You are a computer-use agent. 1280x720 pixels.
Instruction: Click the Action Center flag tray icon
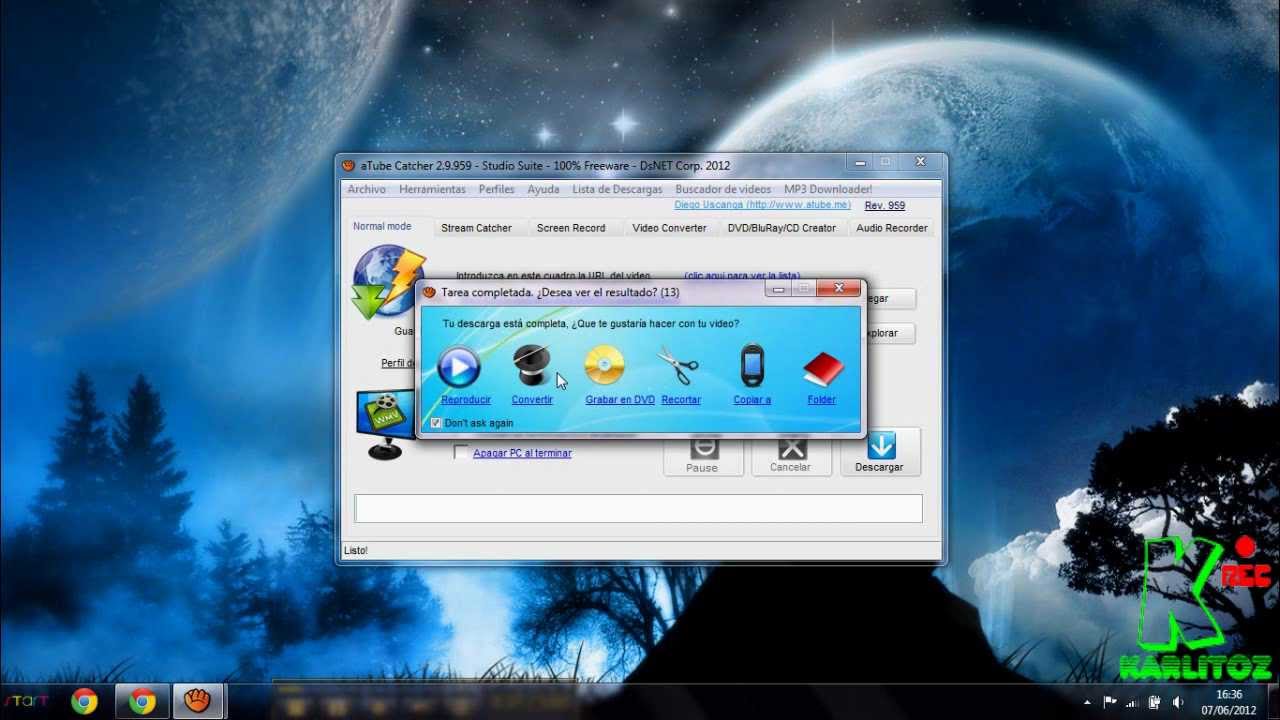click(1110, 702)
